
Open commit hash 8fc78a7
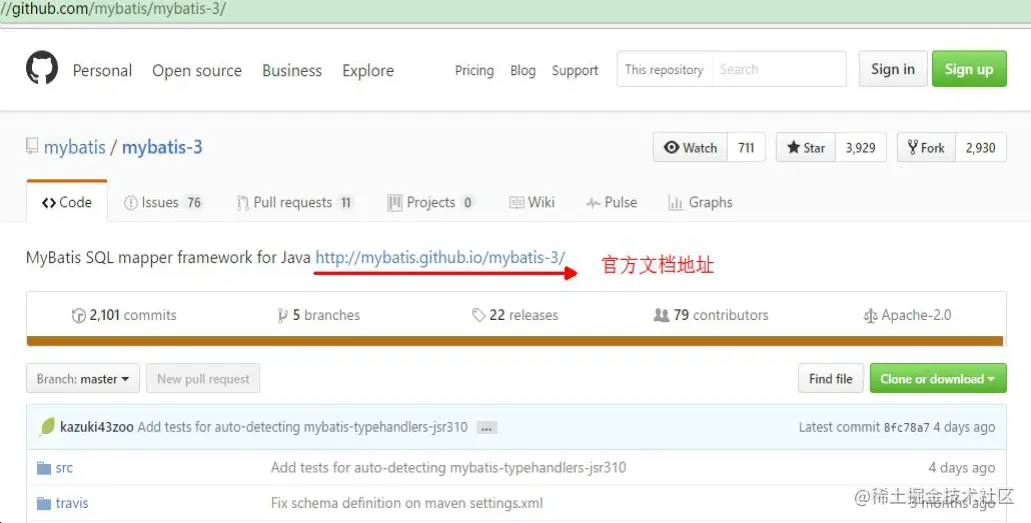(907, 428)
